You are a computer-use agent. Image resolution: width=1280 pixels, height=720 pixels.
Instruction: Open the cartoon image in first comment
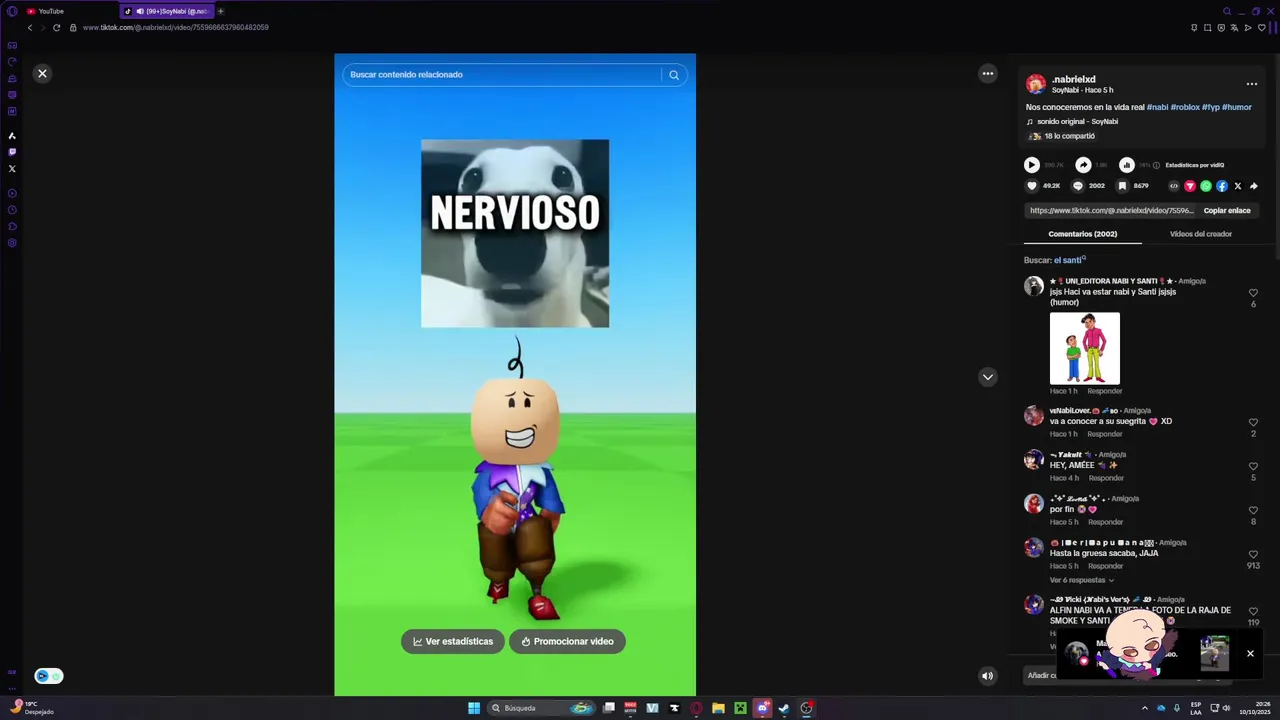(1085, 348)
